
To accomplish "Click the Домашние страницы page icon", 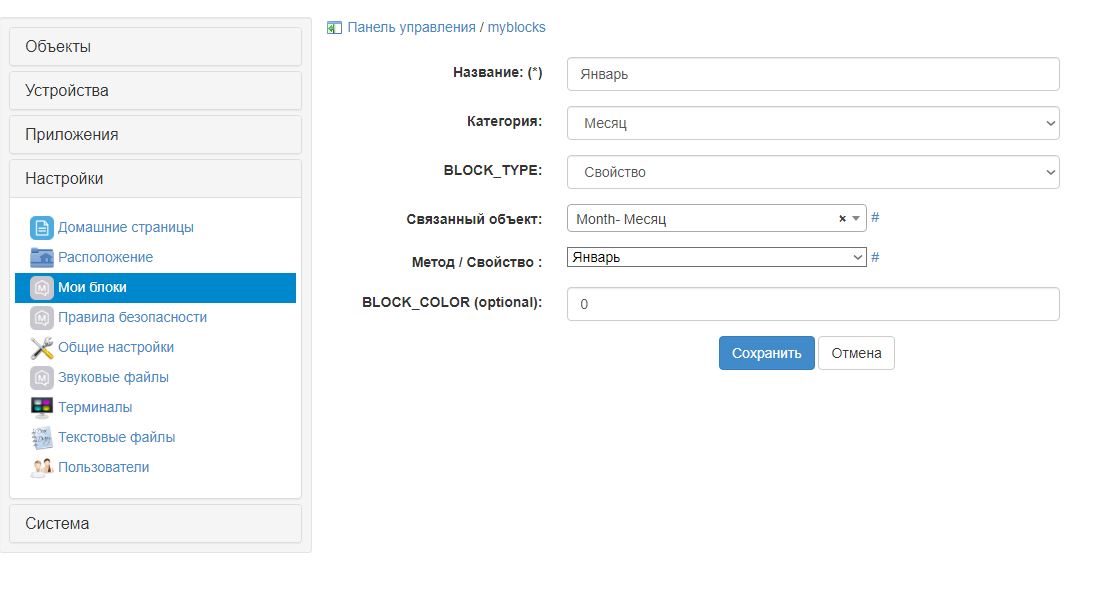I will click(x=42, y=228).
